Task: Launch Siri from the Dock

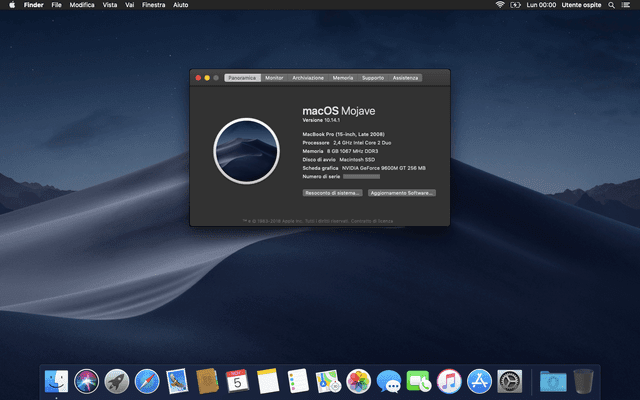Action: tap(87, 381)
